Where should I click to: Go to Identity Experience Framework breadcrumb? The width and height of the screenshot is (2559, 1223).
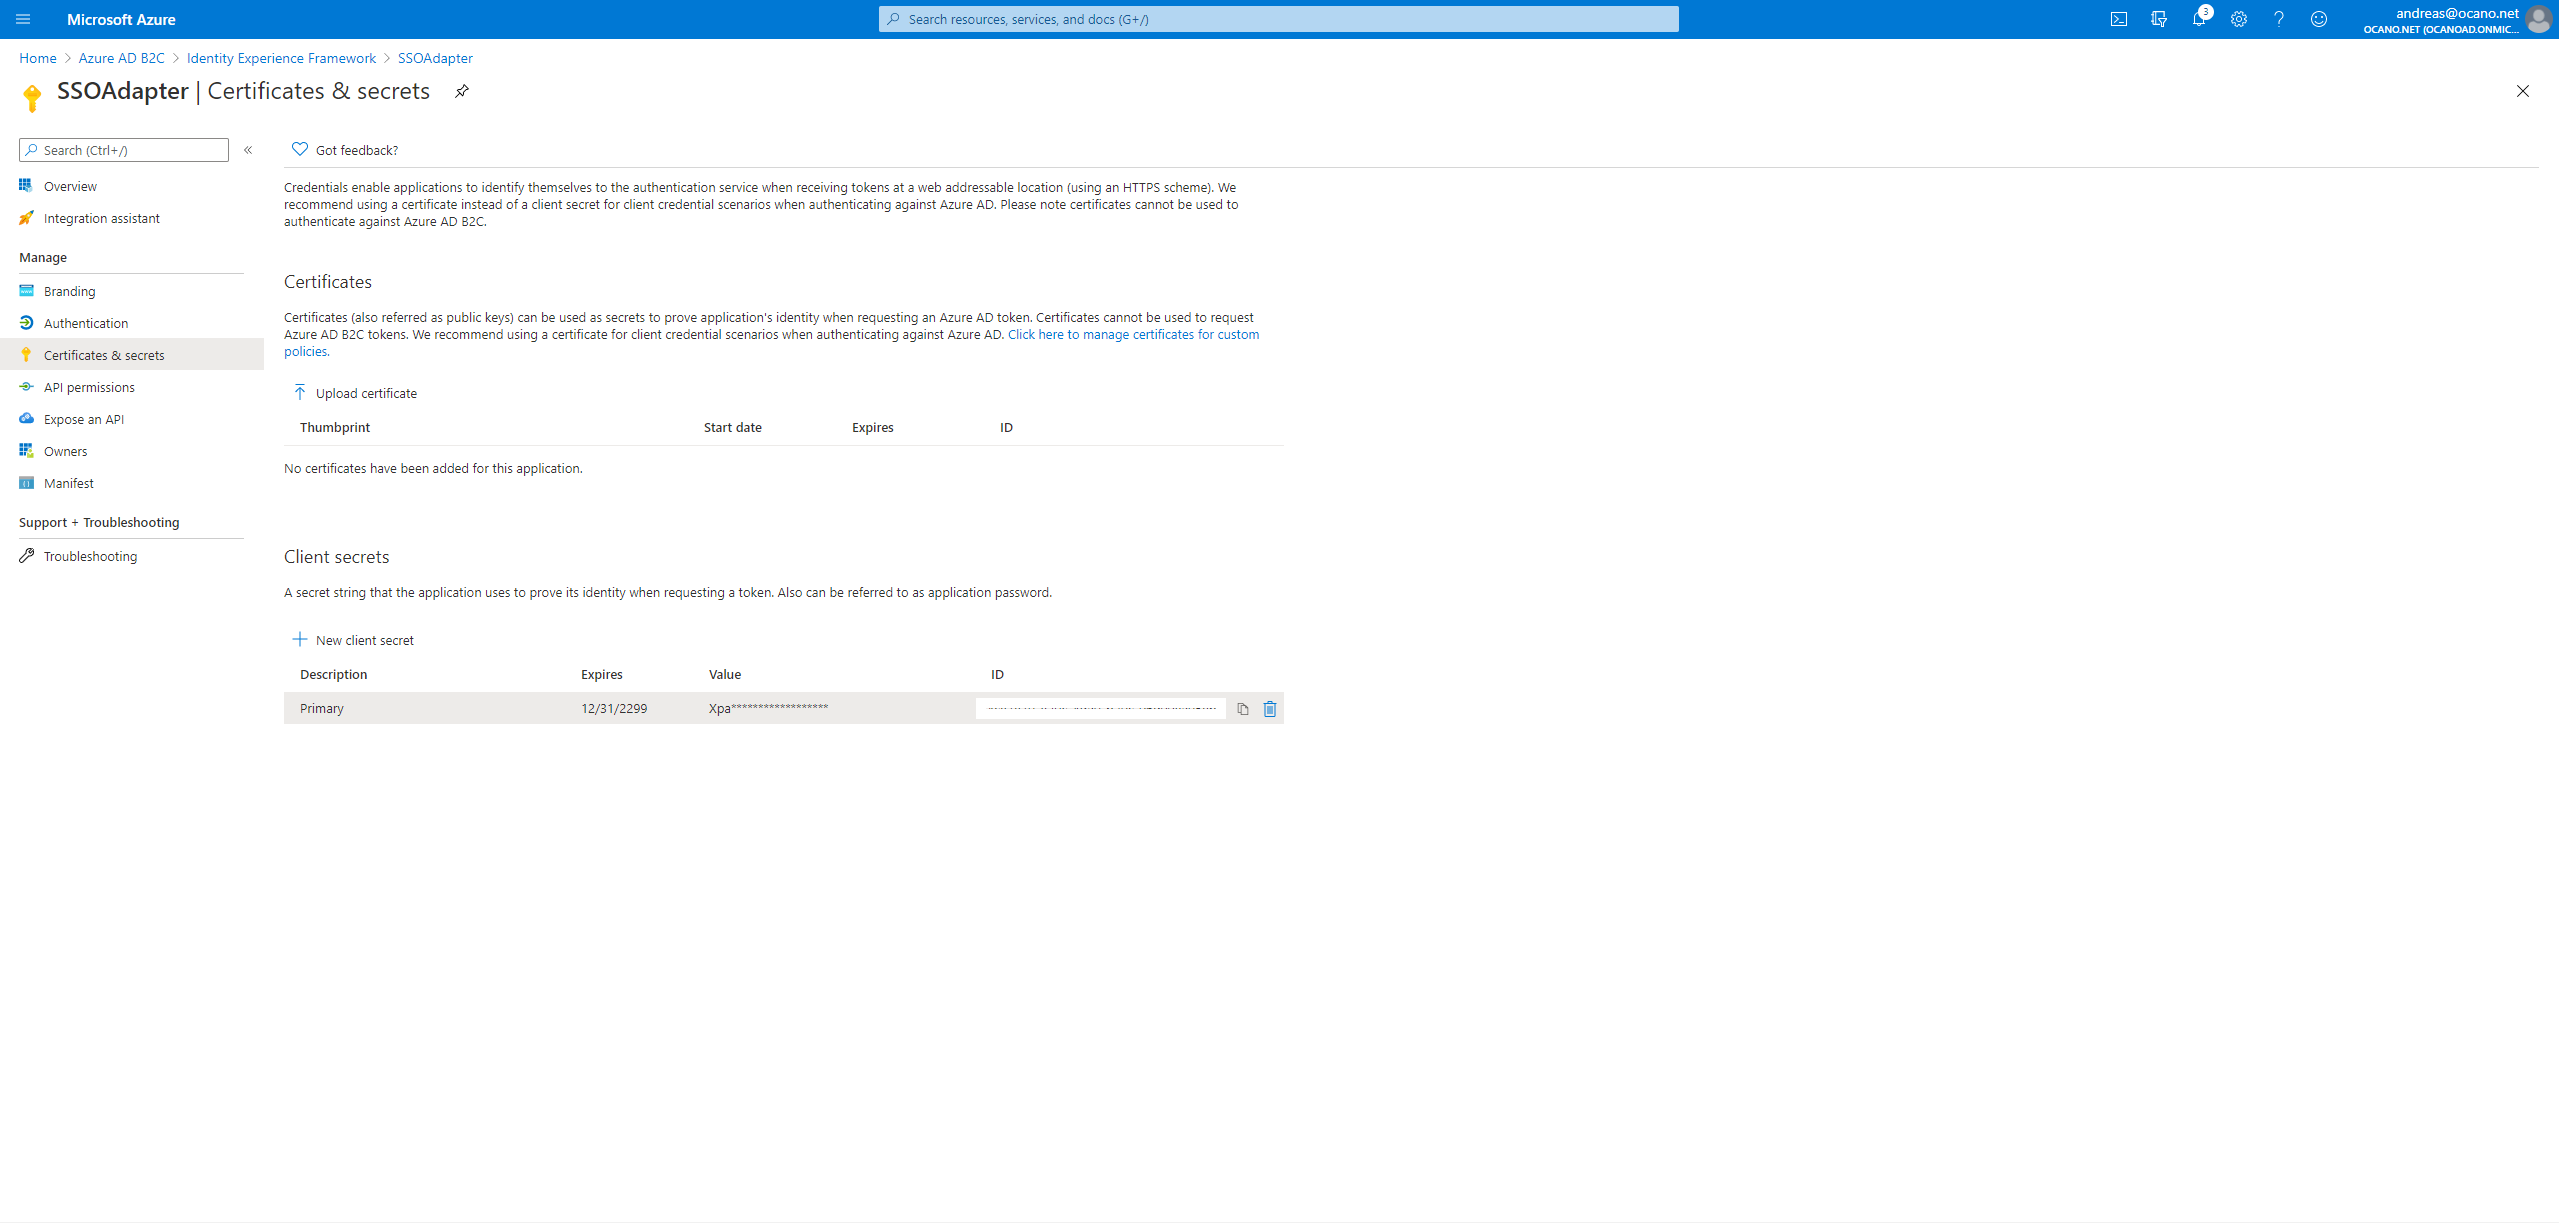(281, 58)
